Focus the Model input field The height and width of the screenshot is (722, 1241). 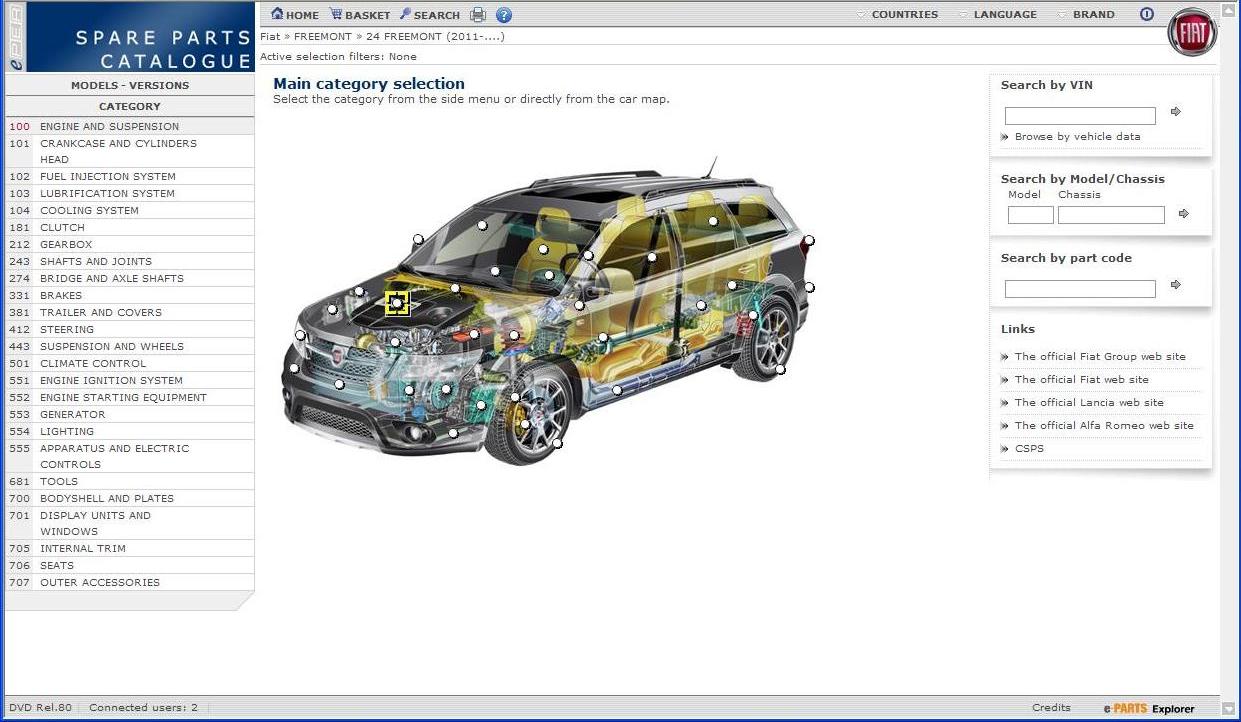point(1030,215)
